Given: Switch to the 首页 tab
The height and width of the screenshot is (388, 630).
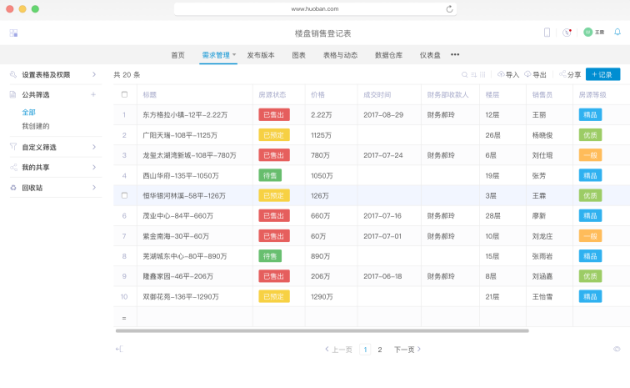Looking at the screenshot, I should click(x=178, y=55).
